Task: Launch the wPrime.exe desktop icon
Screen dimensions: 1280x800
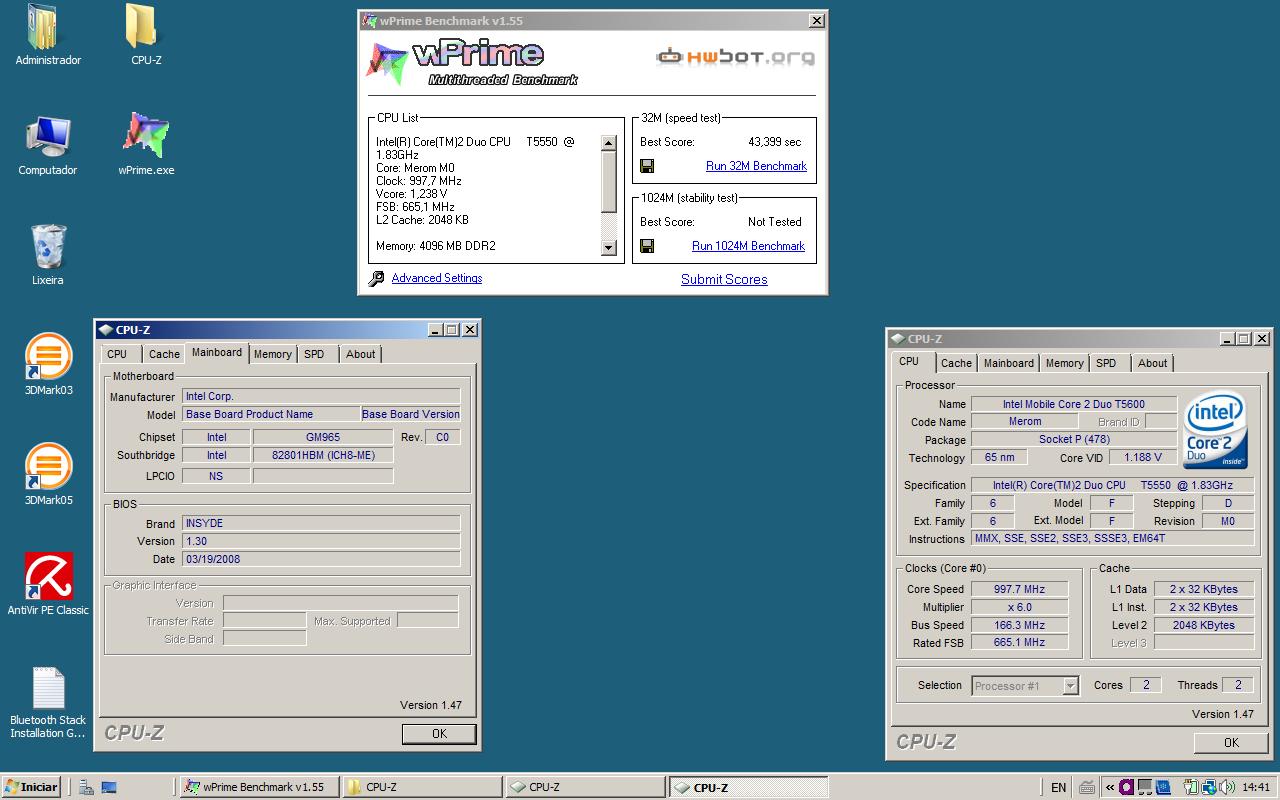Action: pos(146,145)
